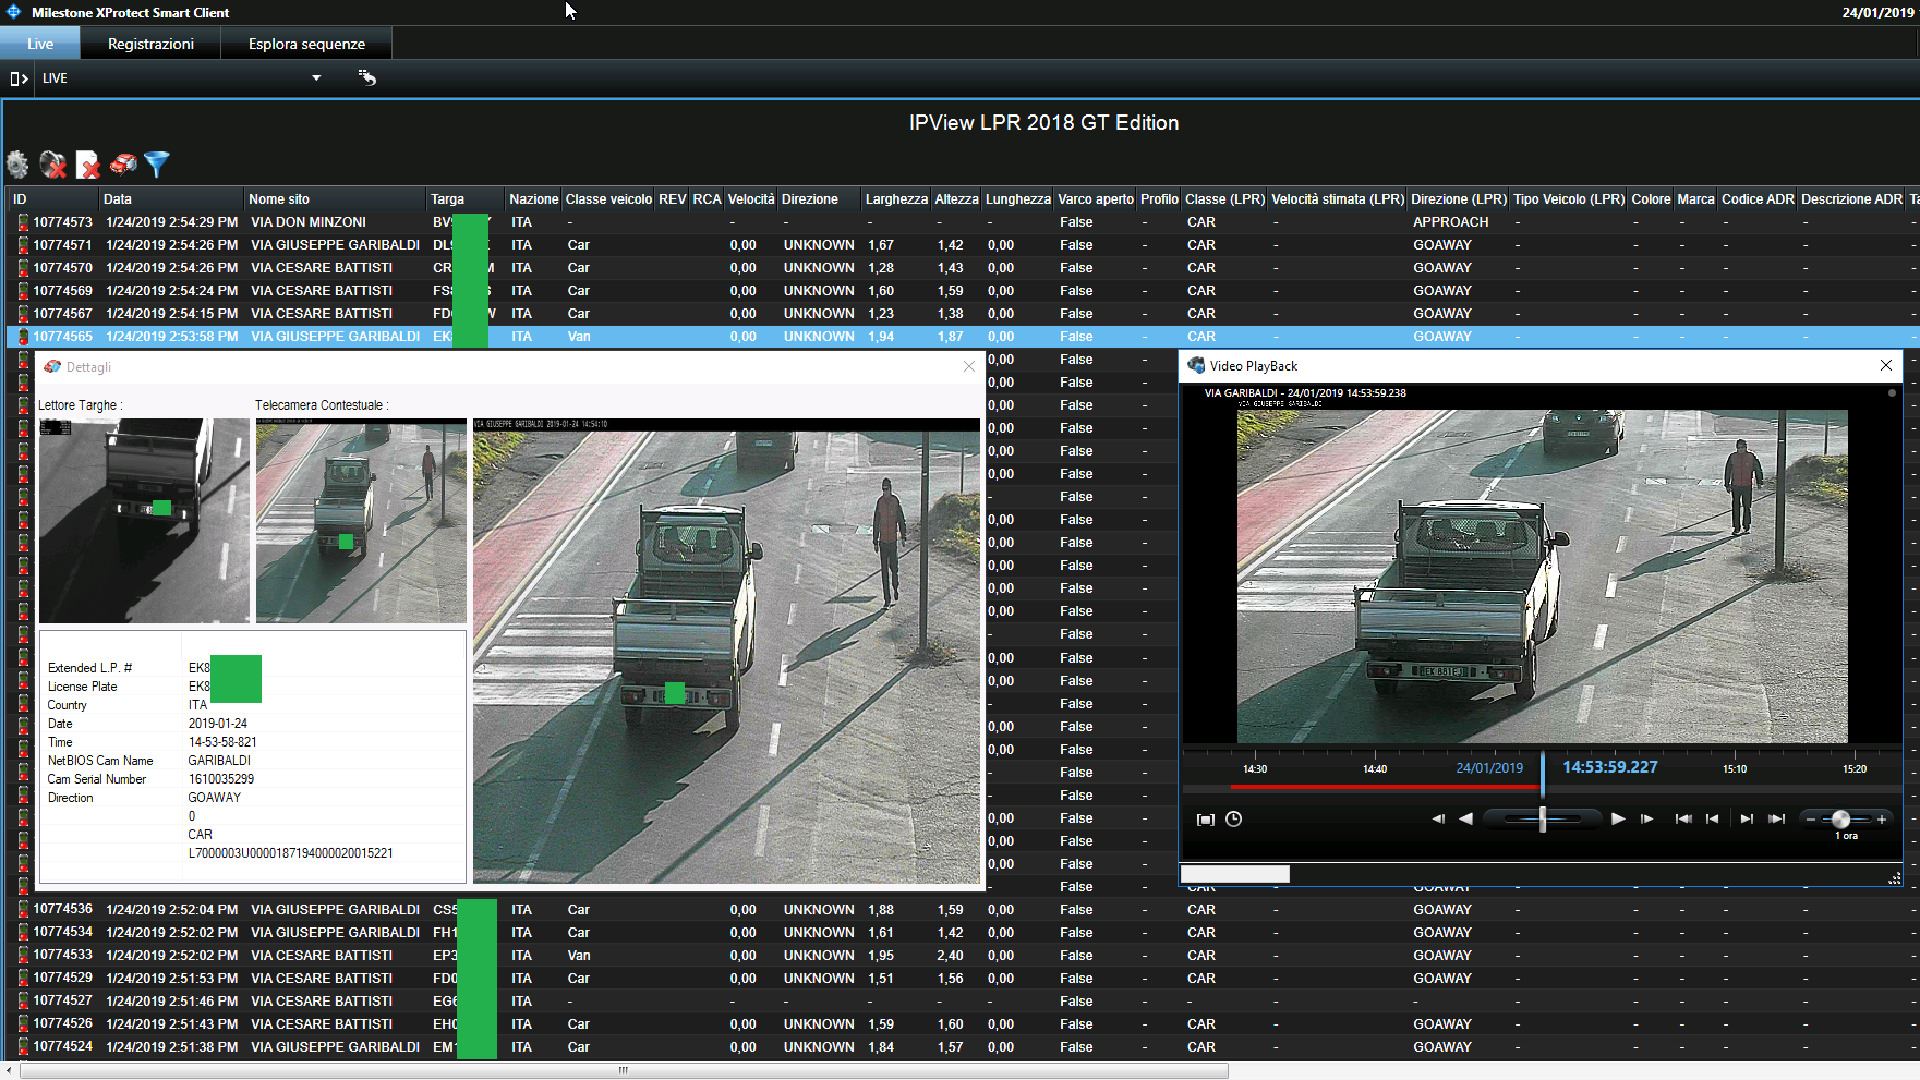Decrease timeline span with minus button
Viewport: 1920px width, 1080px height.
(x=1810, y=819)
